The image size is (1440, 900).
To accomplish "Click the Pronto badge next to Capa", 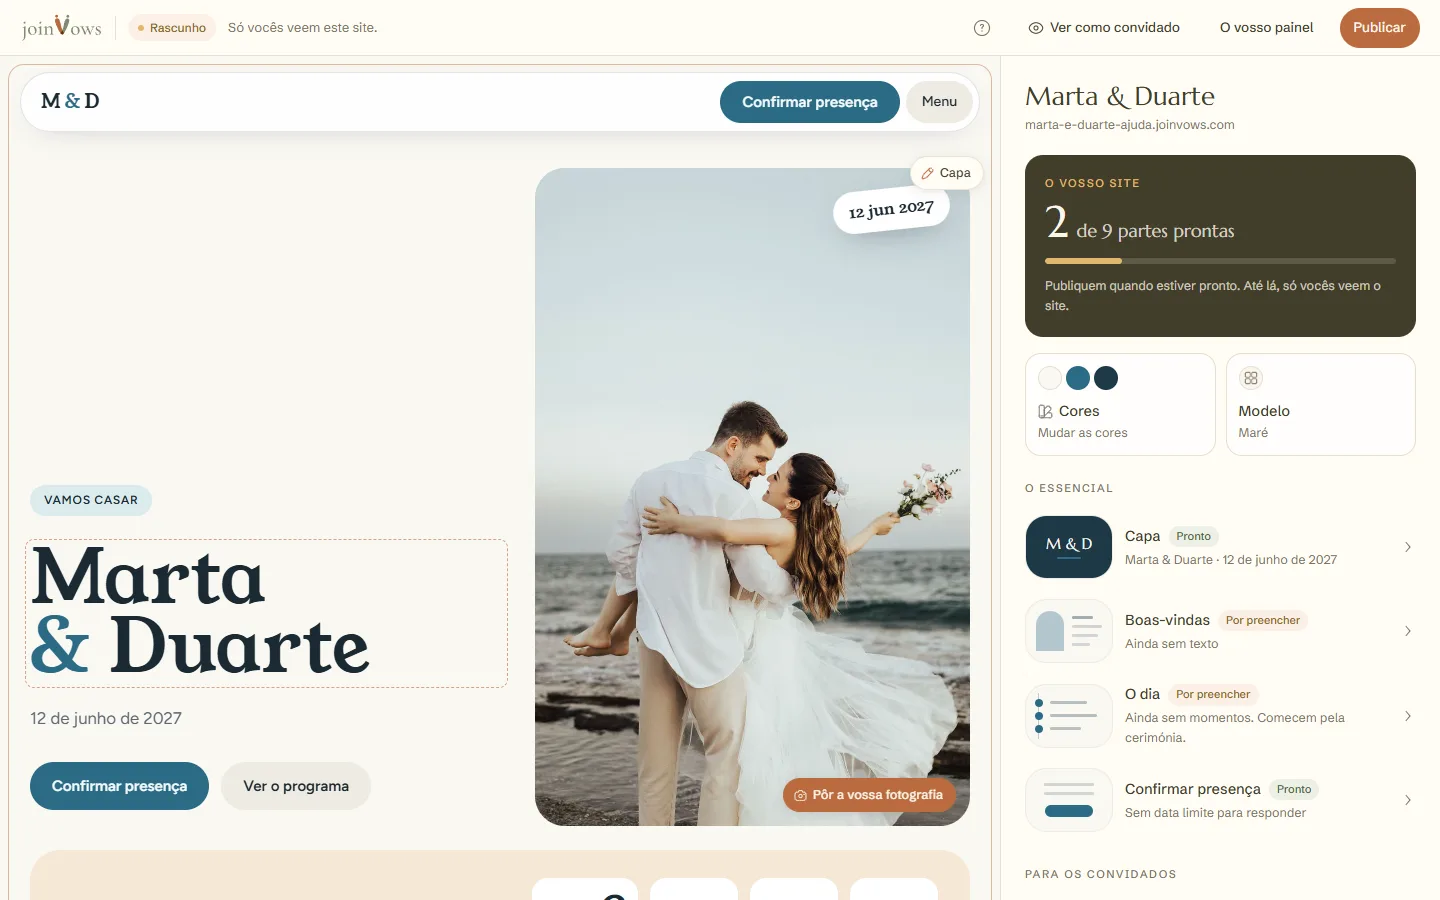I will tap(1194, 537).
